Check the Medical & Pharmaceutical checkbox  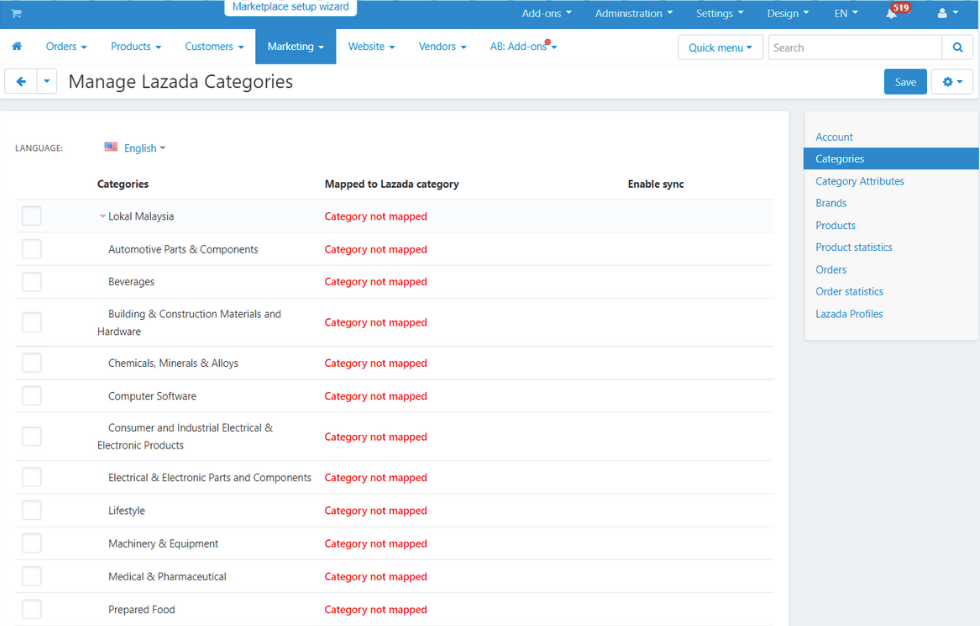click(x=31, y=577)
